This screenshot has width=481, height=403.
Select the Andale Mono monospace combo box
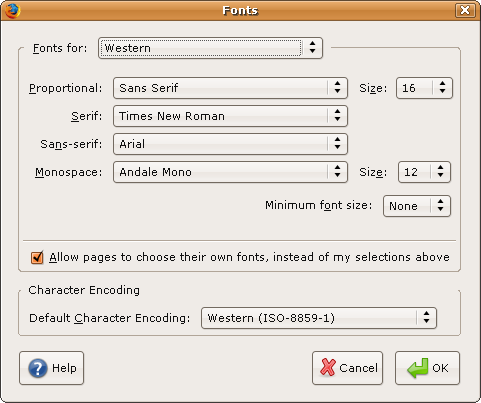[230, 172]
